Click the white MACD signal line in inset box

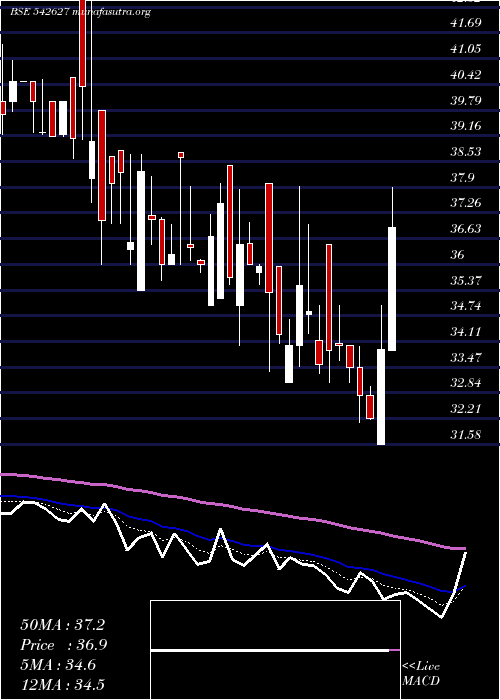270,651
